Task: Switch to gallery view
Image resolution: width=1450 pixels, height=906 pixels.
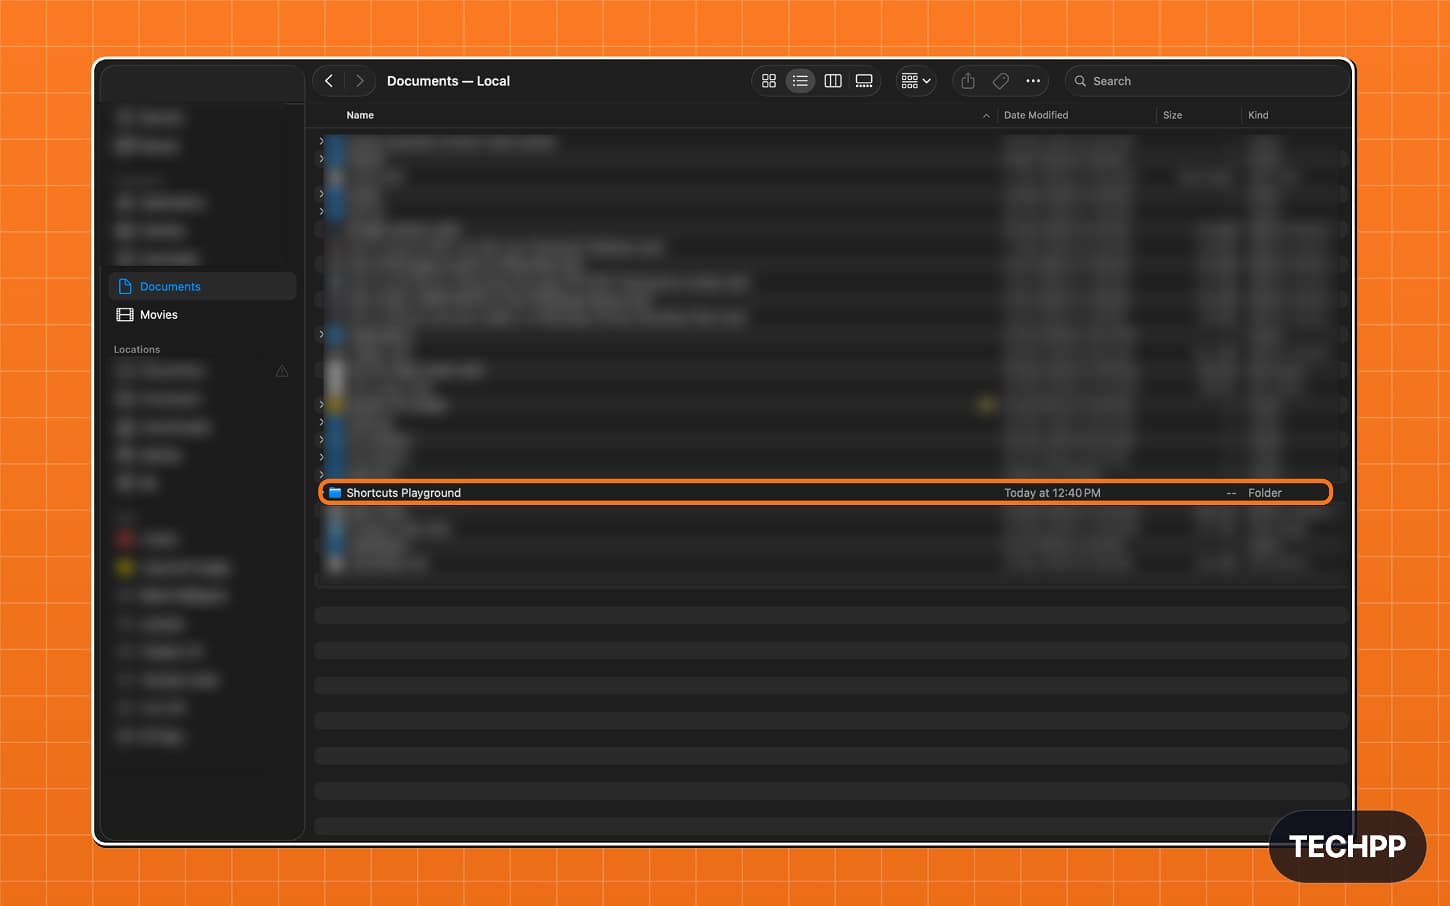Action: click(864, 81)
